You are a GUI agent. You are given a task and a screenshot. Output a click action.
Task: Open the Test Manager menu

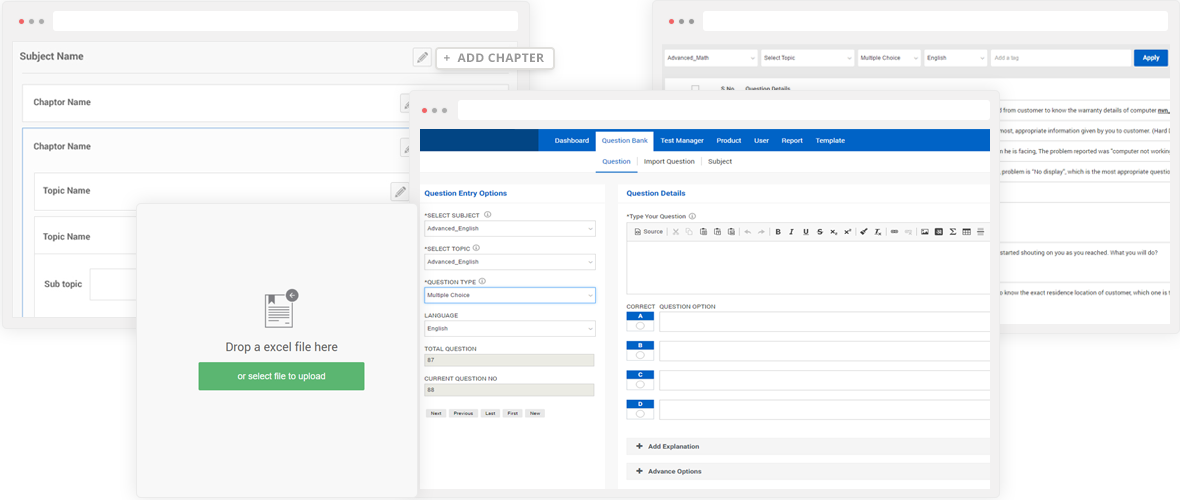684,141
